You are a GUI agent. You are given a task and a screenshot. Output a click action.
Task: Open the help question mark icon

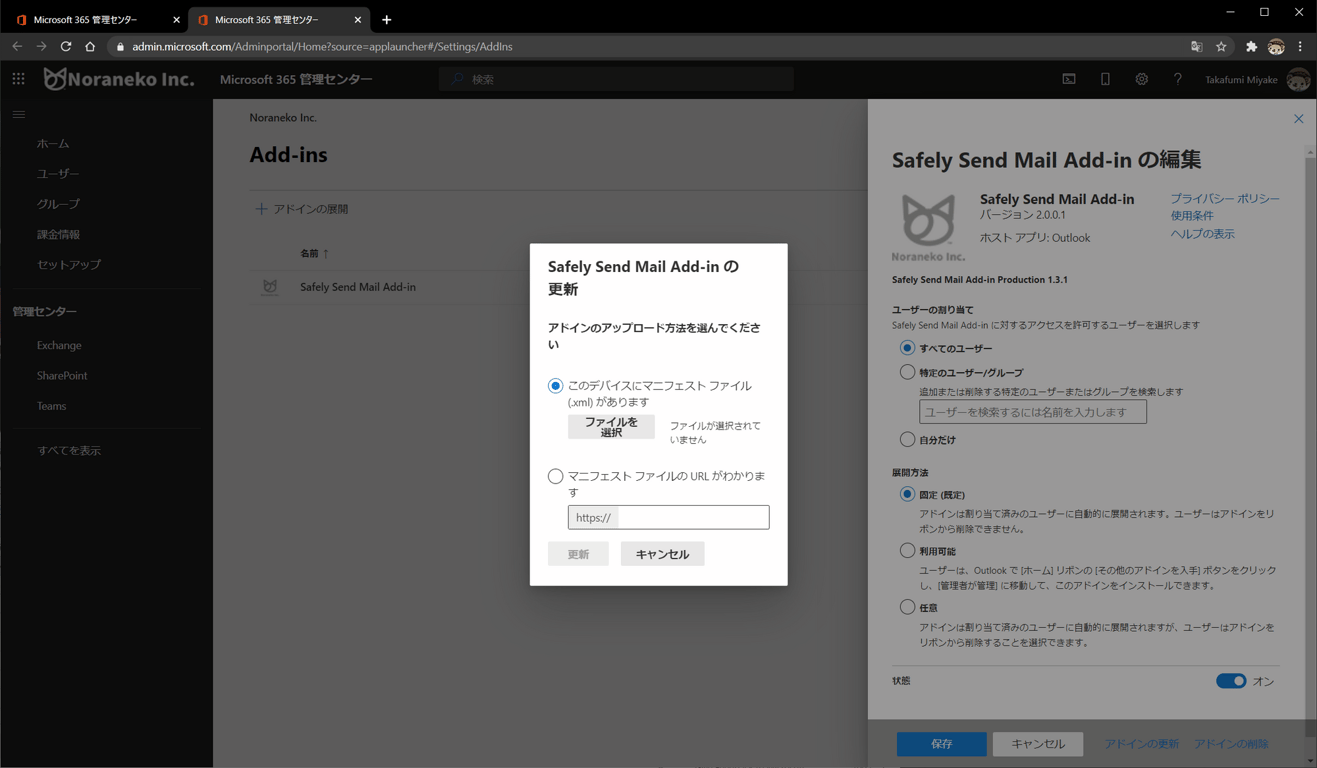click(1177, 79)
